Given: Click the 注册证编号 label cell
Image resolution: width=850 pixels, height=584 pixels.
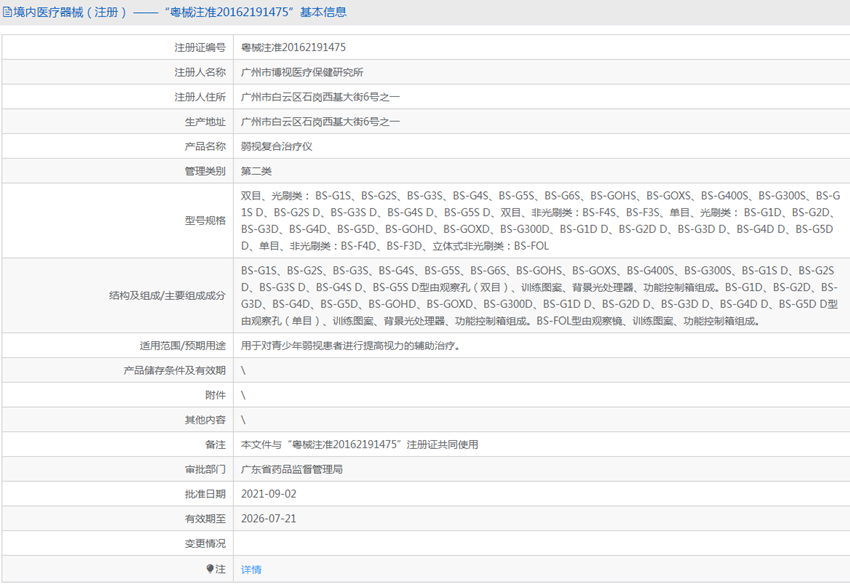Looking at the screenshot, I should 118,48.
